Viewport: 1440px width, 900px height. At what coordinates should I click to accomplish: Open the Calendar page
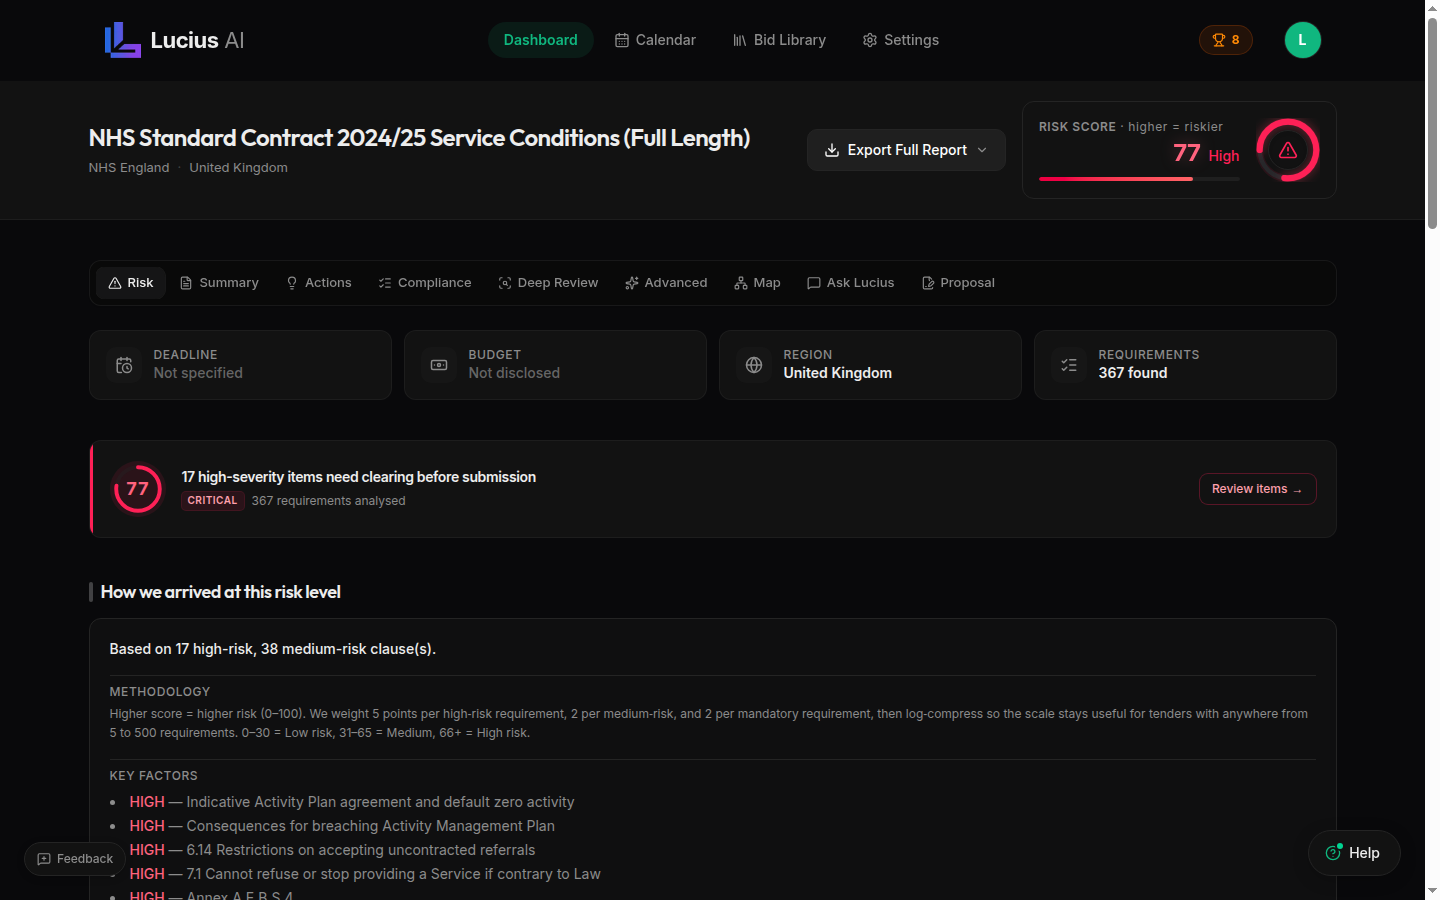655,40
